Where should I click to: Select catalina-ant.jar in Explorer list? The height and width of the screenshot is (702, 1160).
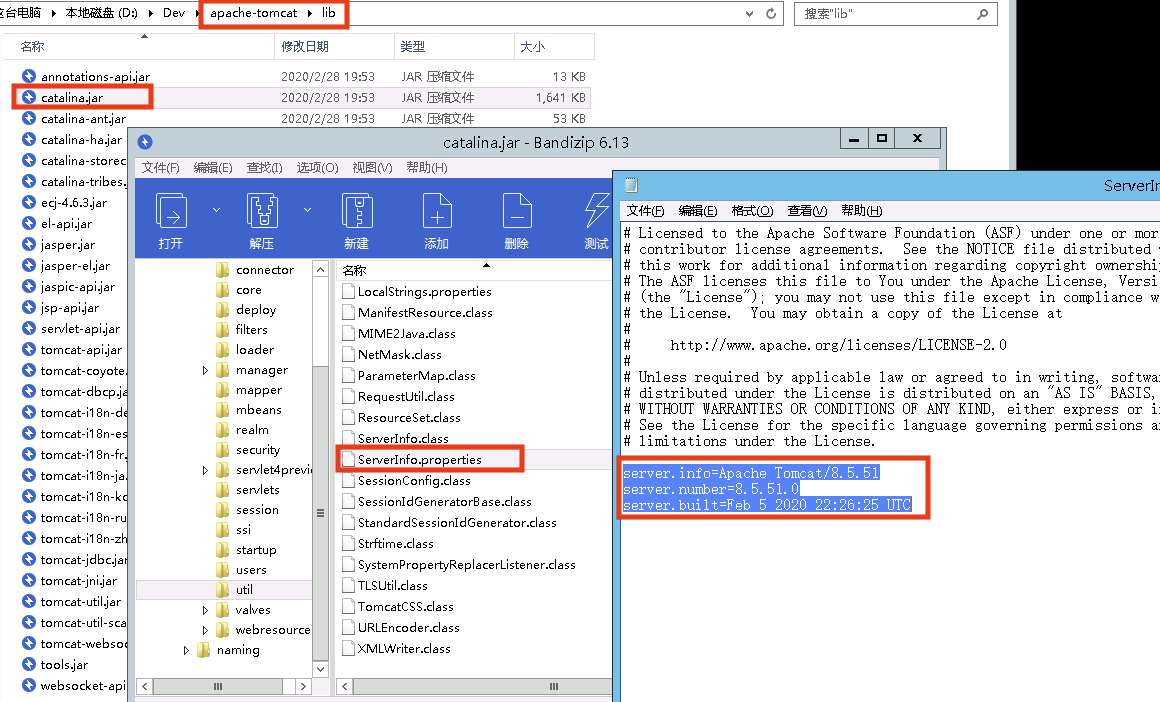(83, 118)
